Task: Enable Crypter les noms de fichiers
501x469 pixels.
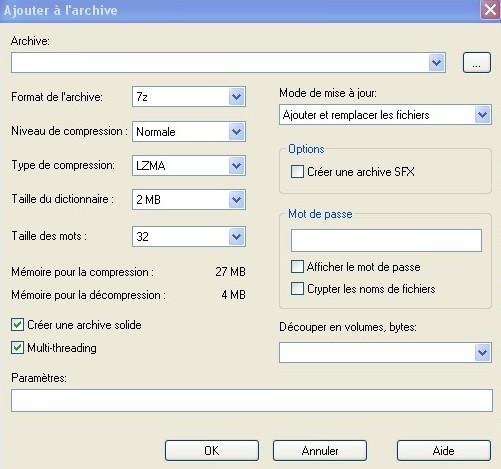Action: click(x=297, y=289)
